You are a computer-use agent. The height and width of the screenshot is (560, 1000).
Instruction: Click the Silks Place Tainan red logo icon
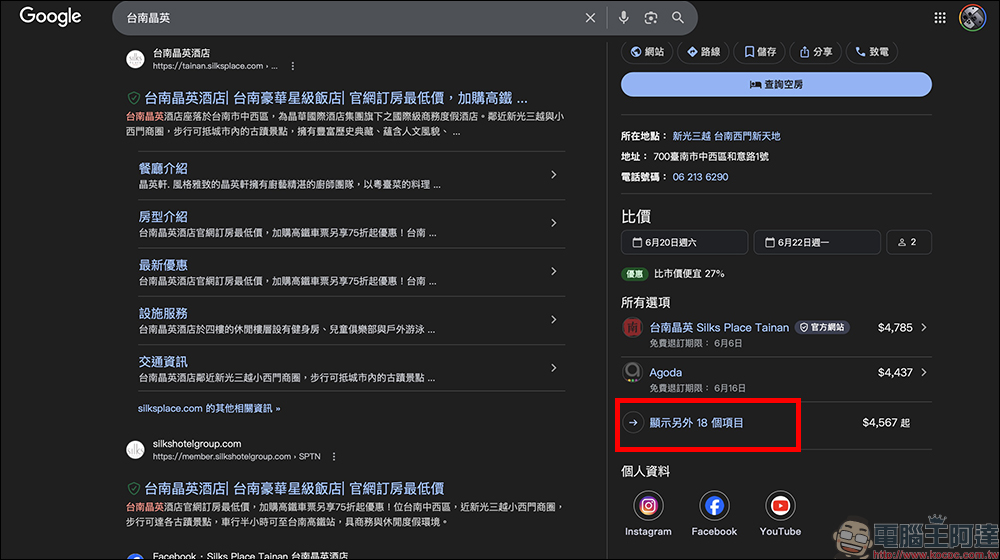pos(632,327)
